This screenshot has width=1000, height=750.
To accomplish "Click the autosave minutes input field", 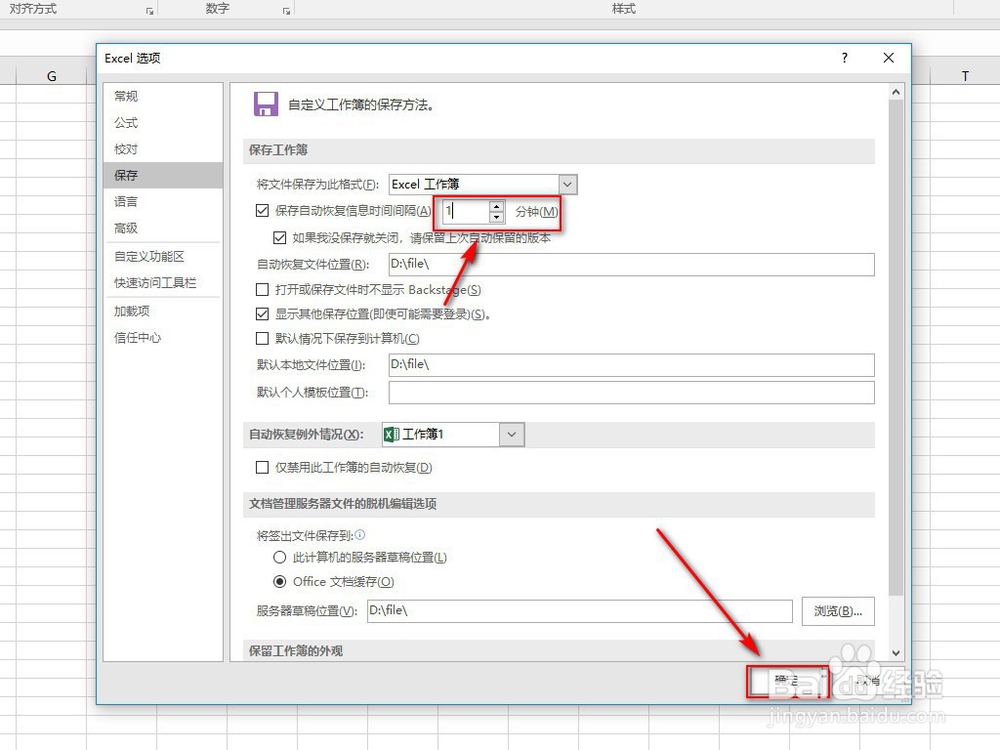I will tap(466, 211).
